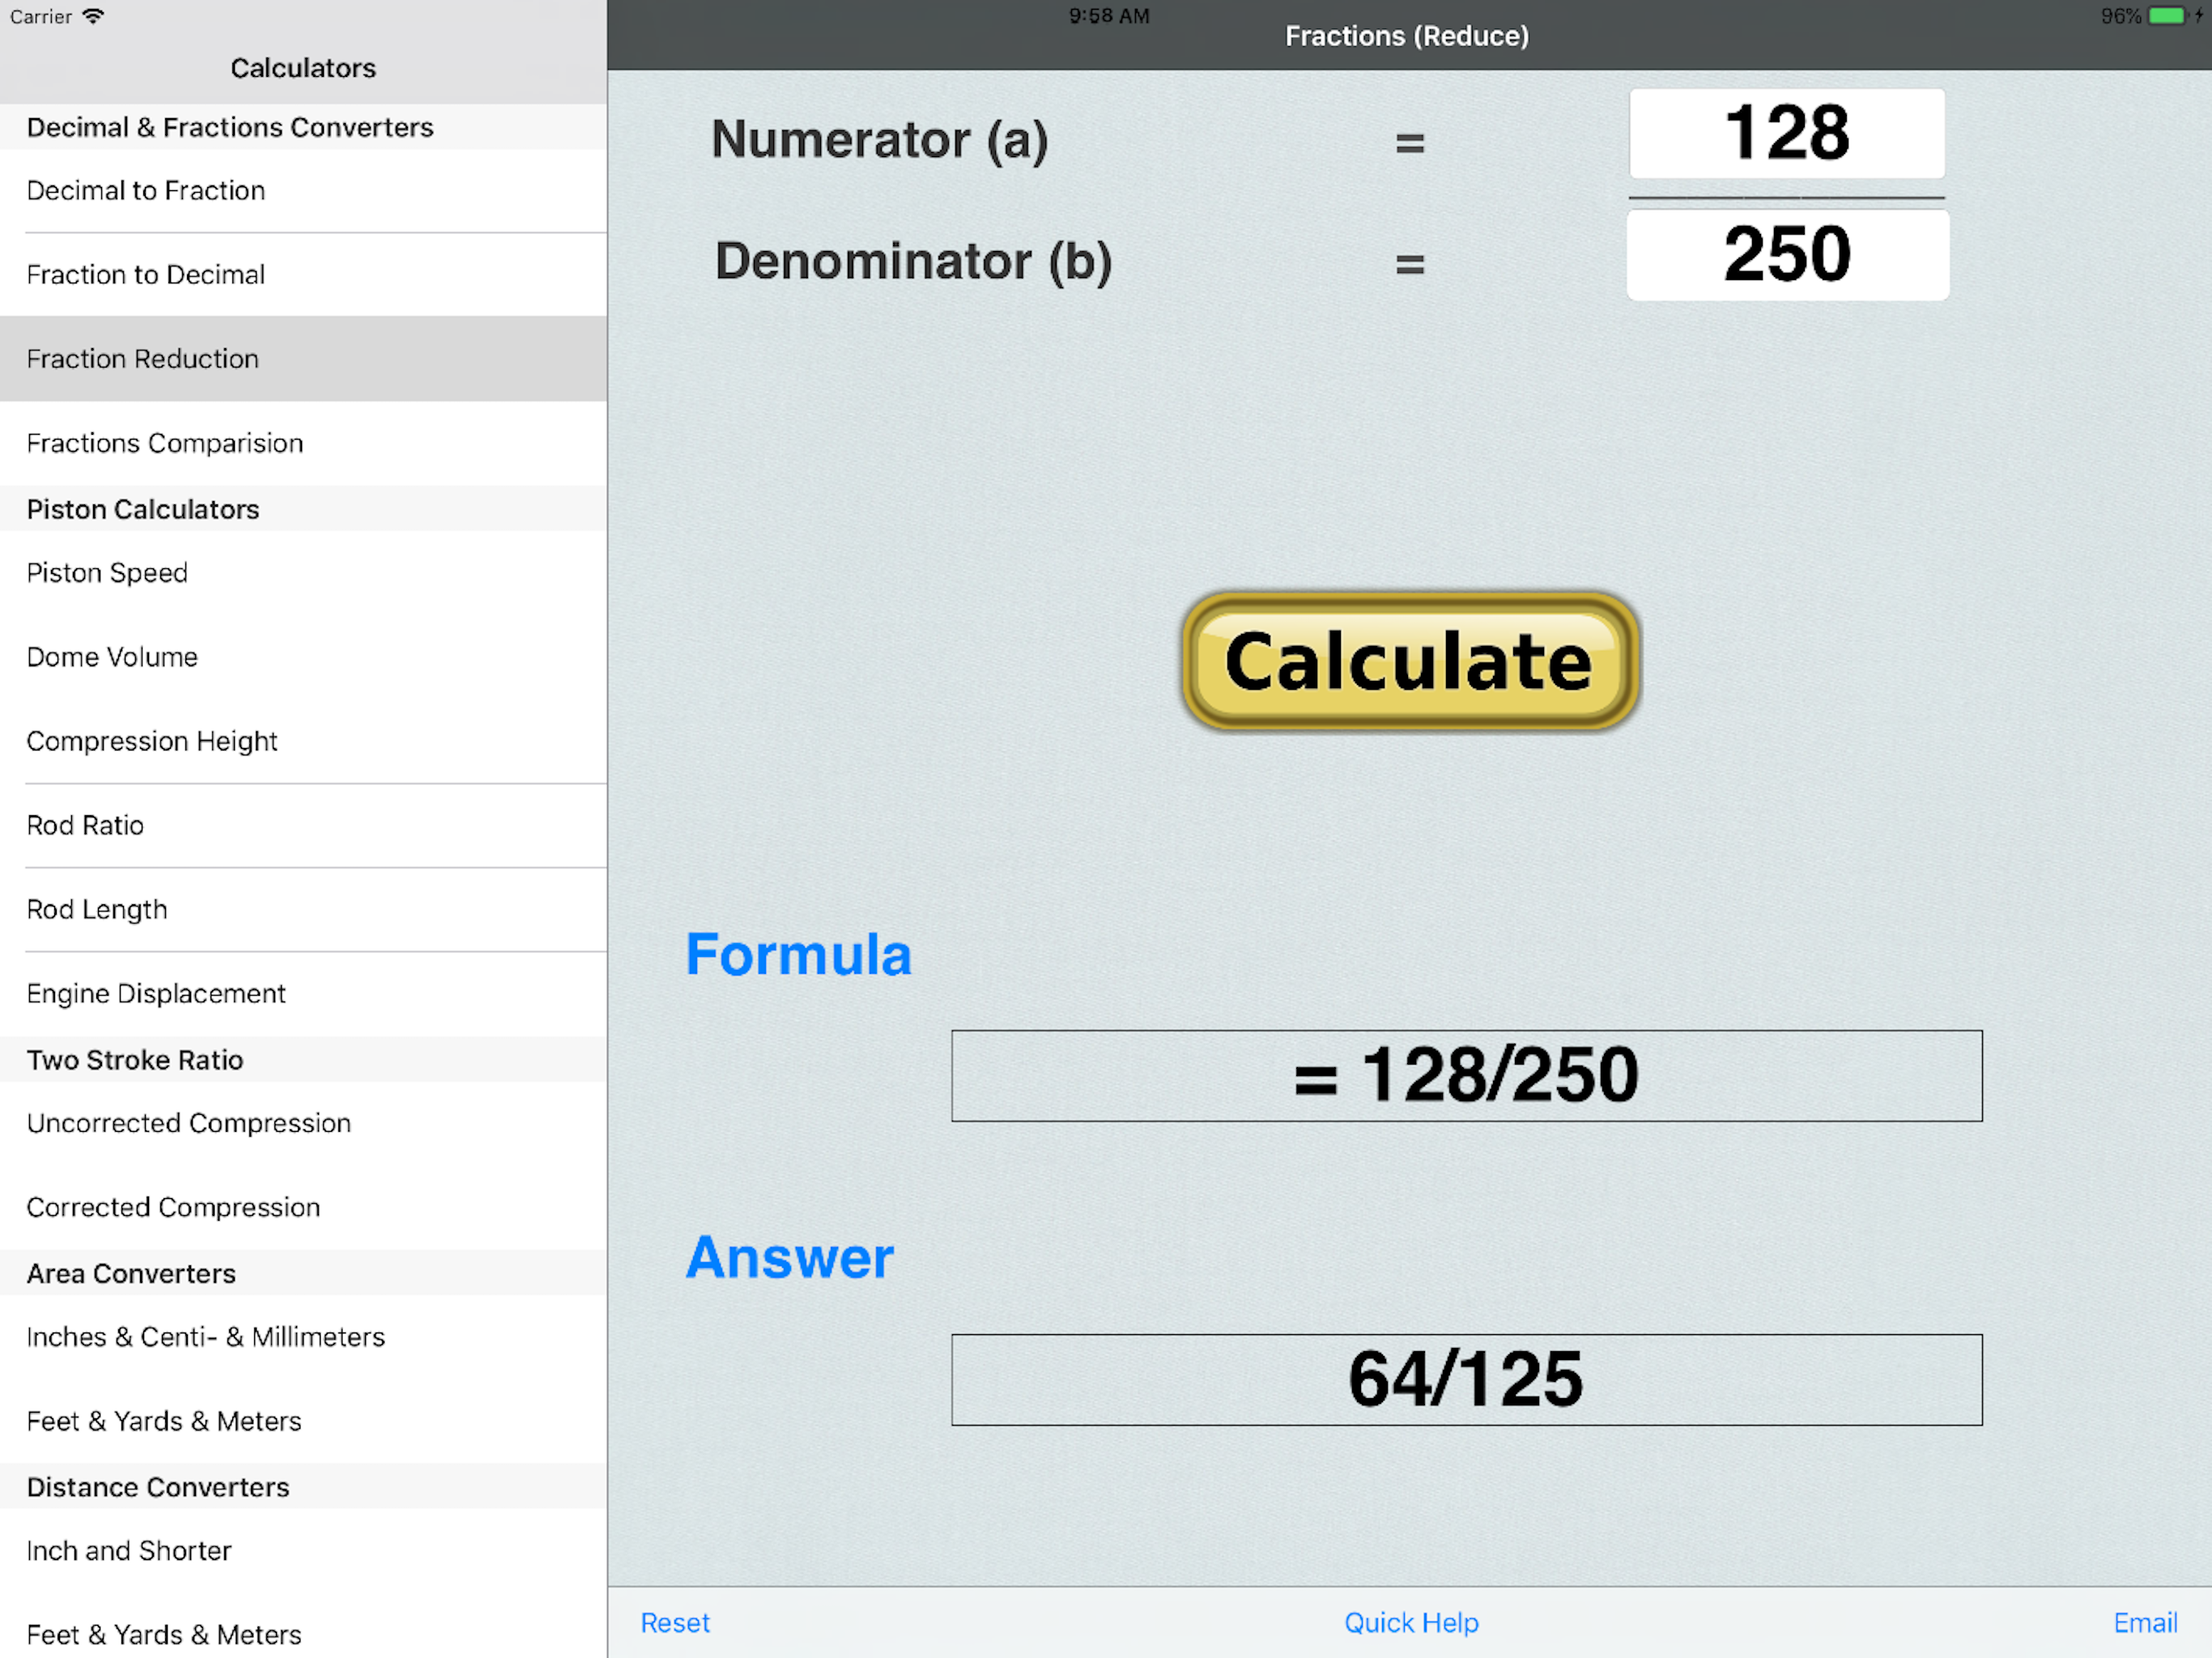
Task: Choose Rod Length calculator
Action: (97, 909)
